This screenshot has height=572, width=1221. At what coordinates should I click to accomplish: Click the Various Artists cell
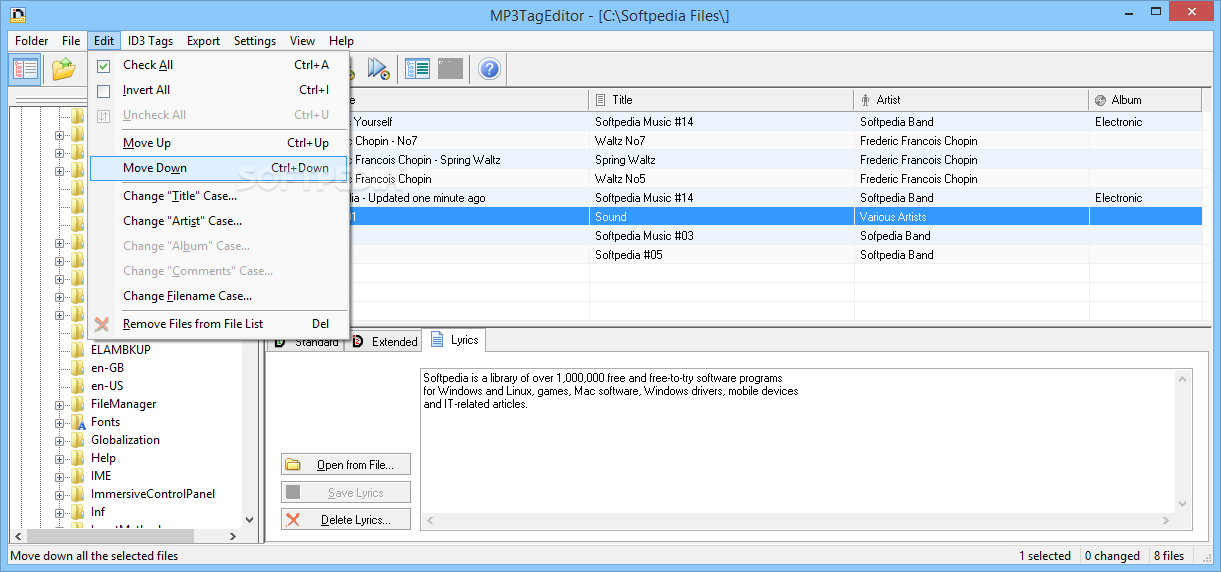tap(971, 217)
